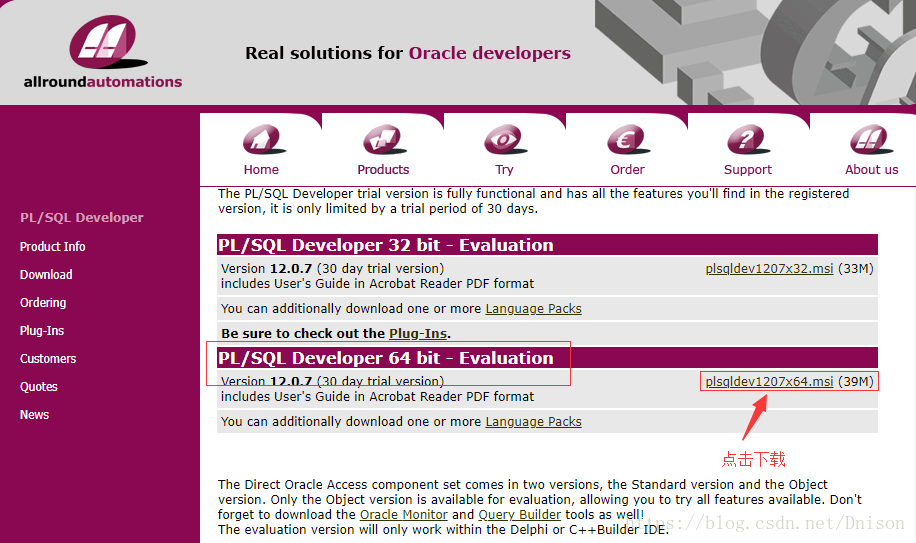Click the Try eye icon
916x543 pixels.
pyautogui.click(x=505, y=140)
